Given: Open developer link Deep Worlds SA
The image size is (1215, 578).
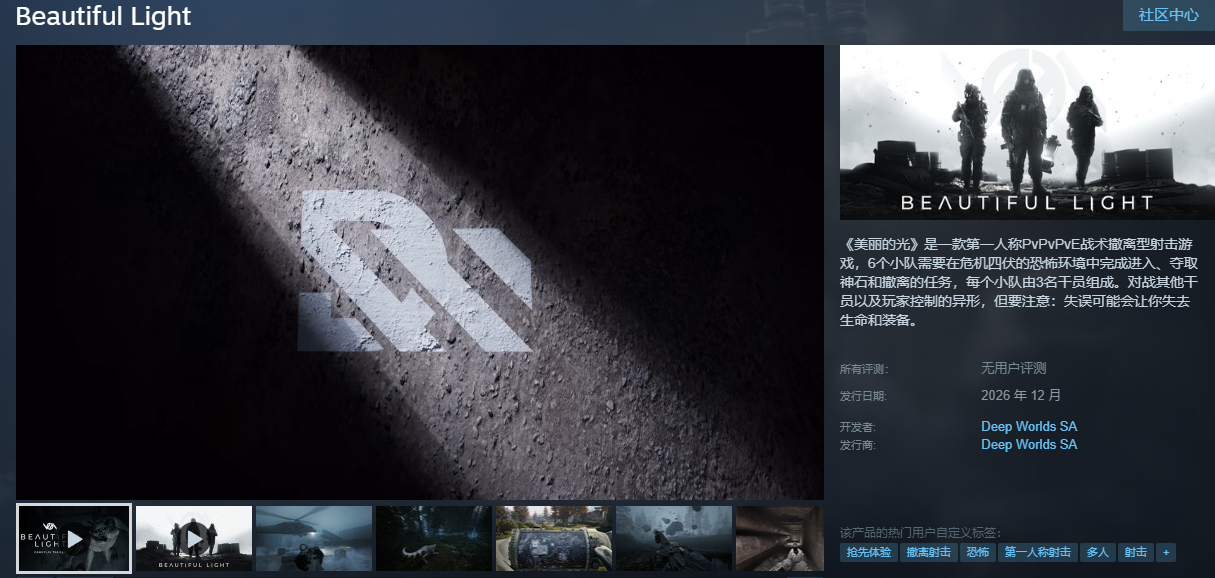Looking at the screenshot, I should tap(1028, 427).
